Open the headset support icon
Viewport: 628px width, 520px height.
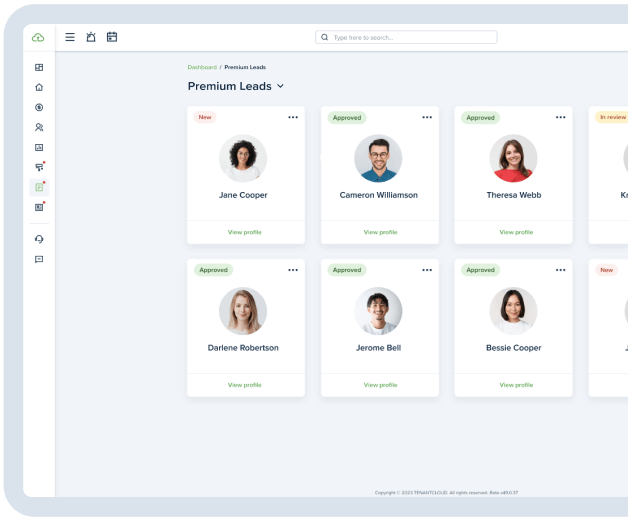(x=39, y=239)
